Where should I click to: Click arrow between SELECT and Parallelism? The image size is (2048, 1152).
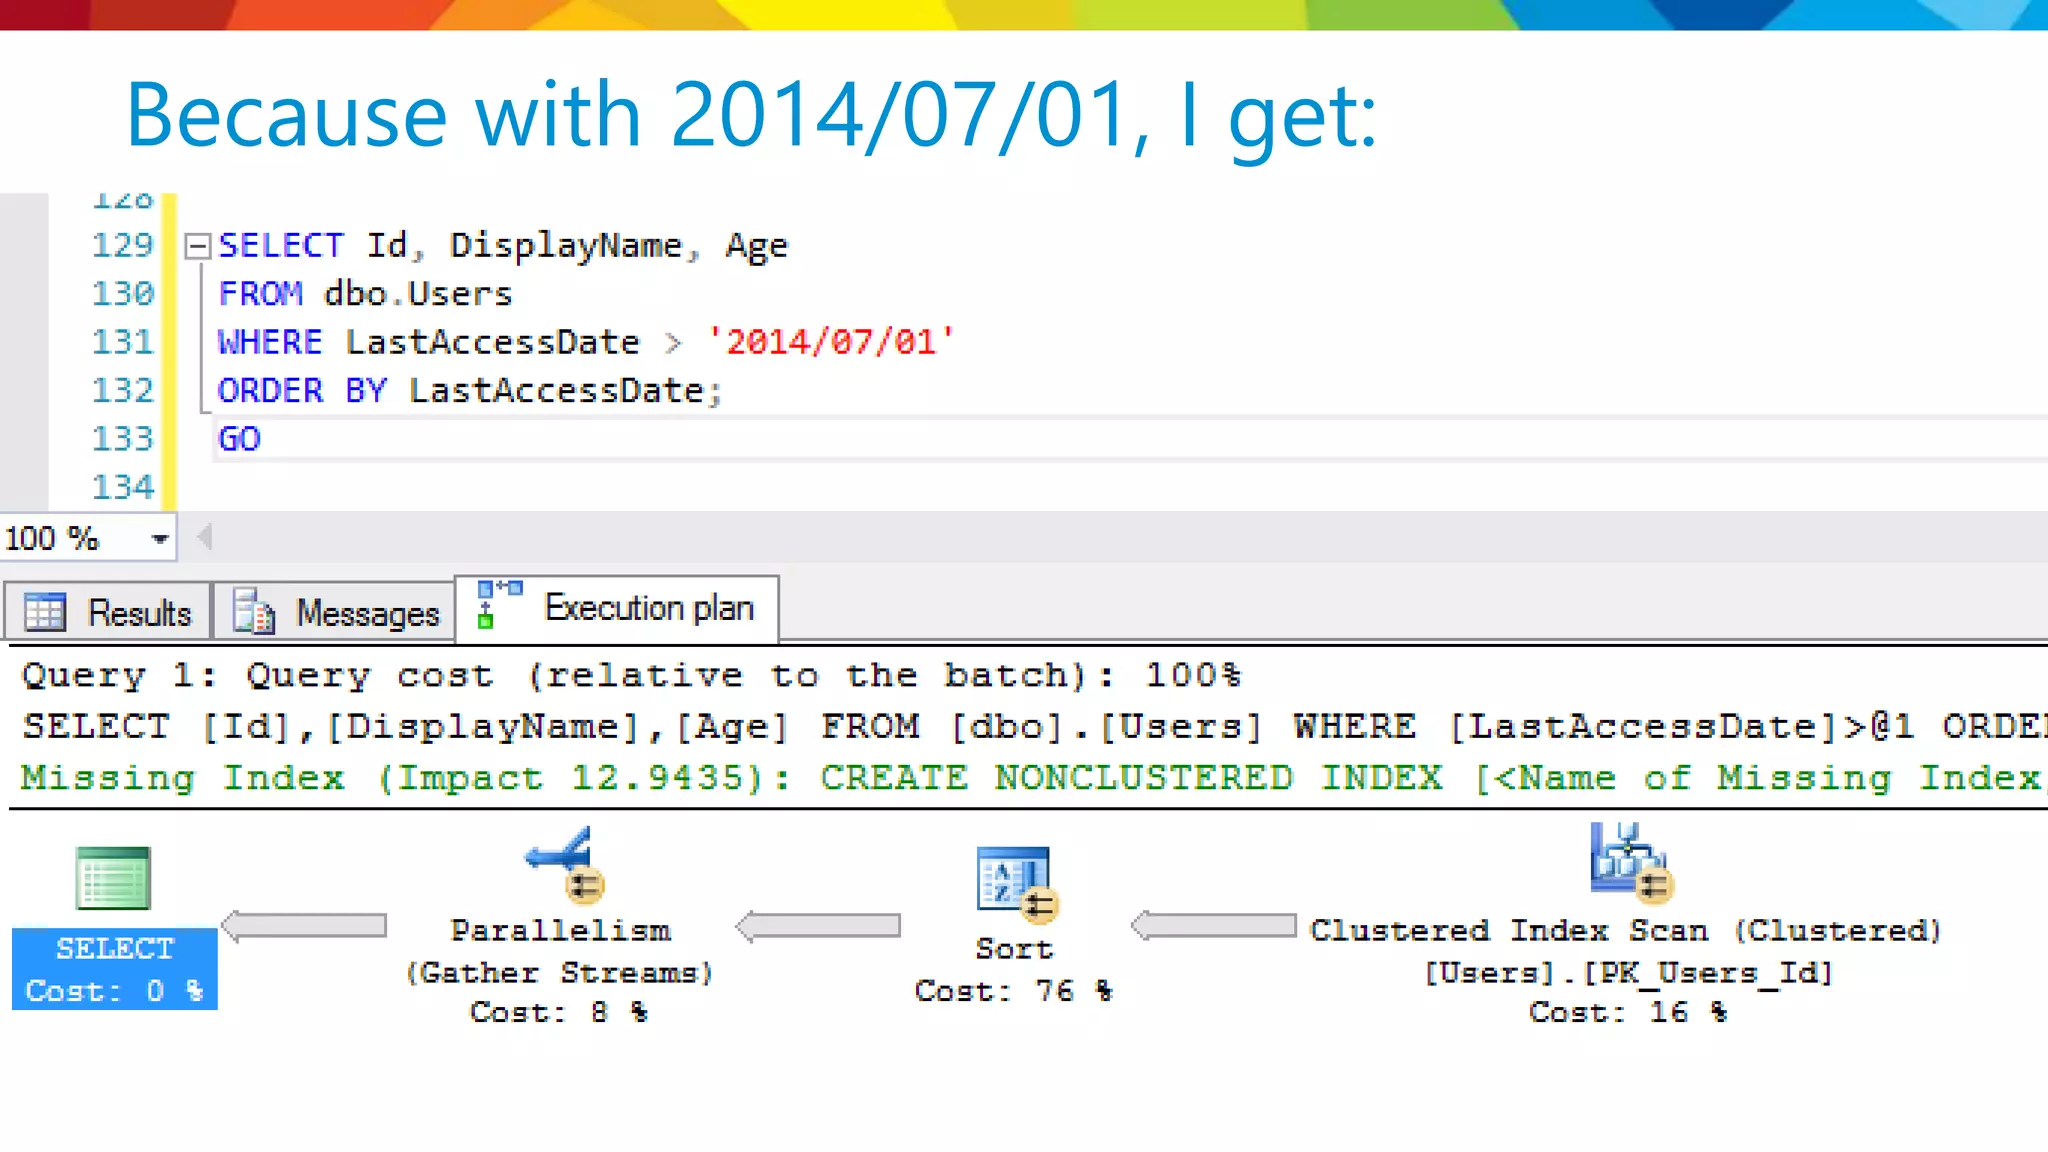coord(304,926)
